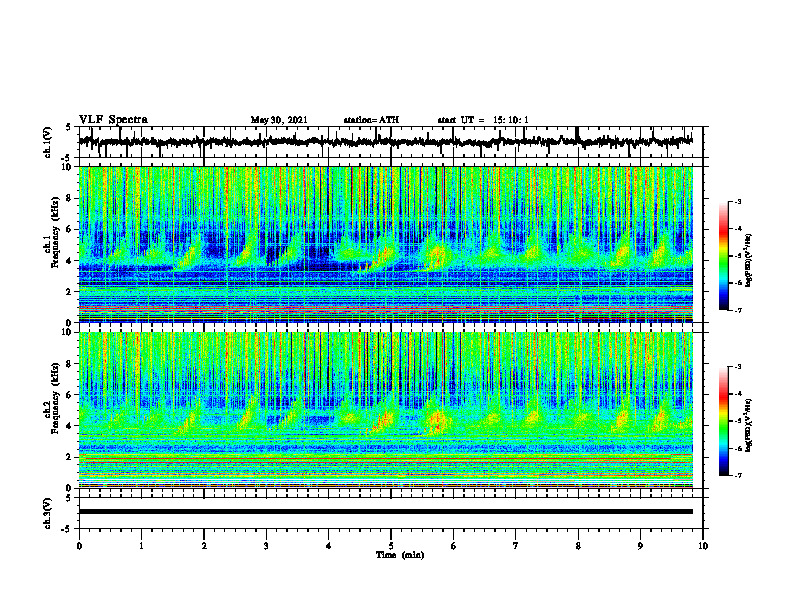Click the "5" volt tick on ch.1(V) axis
This screenshot has height=612, width=792.
tap(69, 127)
